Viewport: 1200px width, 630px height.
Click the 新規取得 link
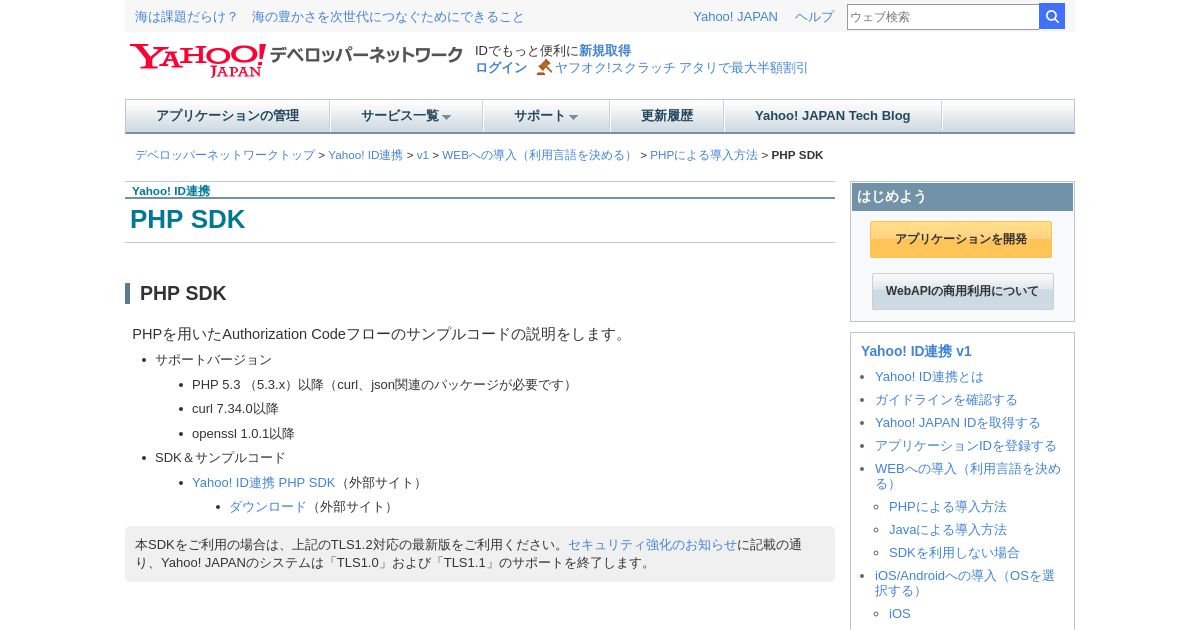coord(605,50)
